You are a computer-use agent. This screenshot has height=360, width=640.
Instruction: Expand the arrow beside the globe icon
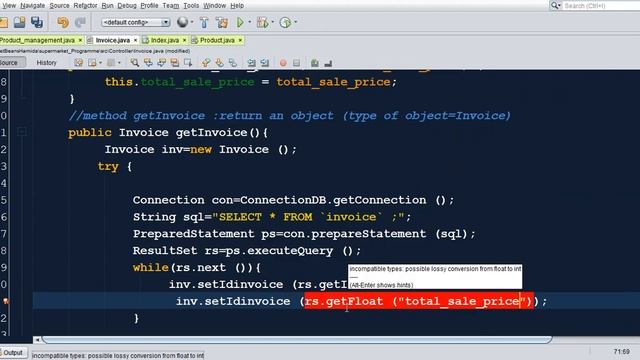192,22
